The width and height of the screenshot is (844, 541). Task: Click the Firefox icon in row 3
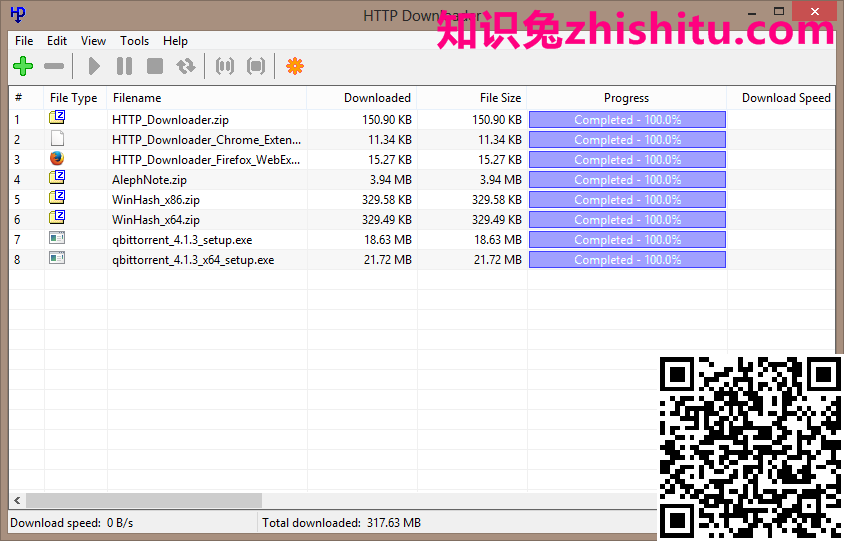click(57, 158)
